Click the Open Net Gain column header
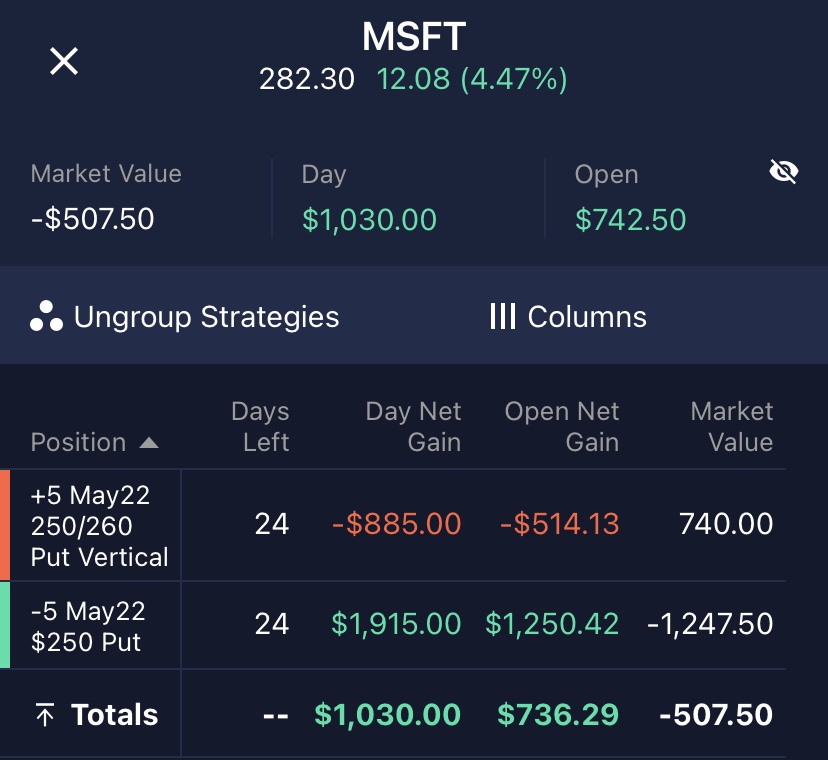The height and width of the screenshot is (760, 828). click(562, 427)
